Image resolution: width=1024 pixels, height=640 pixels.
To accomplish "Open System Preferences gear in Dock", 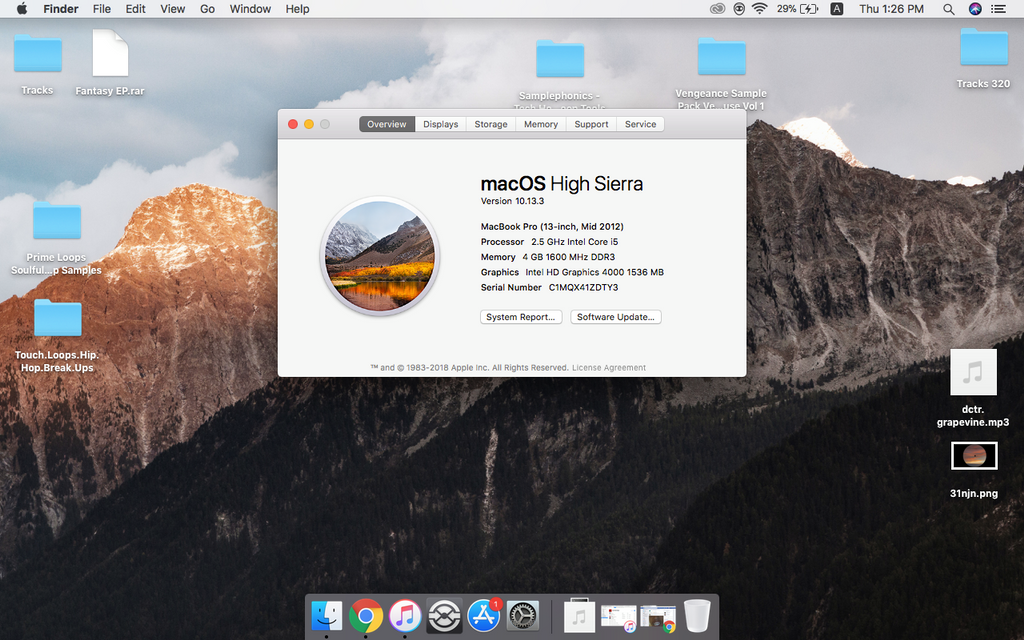I will (x=523, y=616).
